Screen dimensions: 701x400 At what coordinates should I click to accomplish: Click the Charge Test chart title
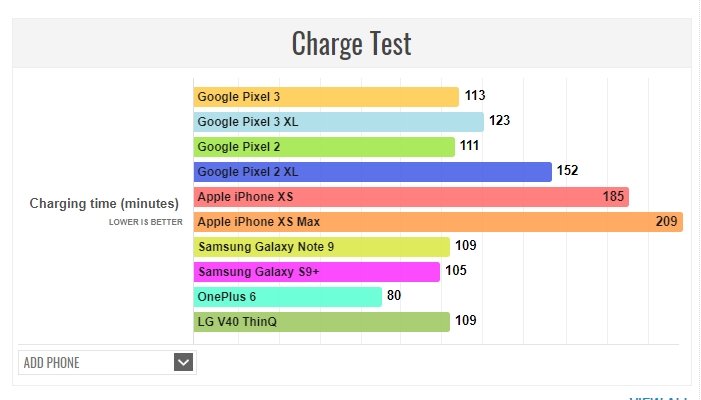click(x=351, y=44)
